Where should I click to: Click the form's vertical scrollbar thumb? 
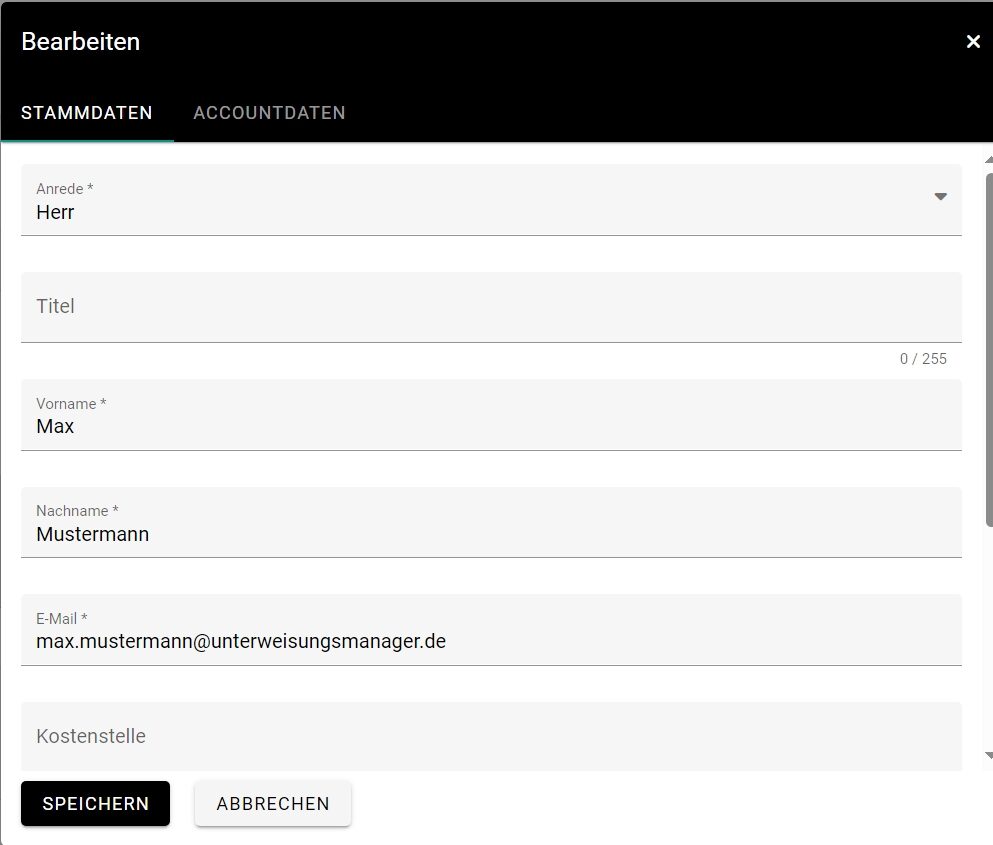pos(988,350)
